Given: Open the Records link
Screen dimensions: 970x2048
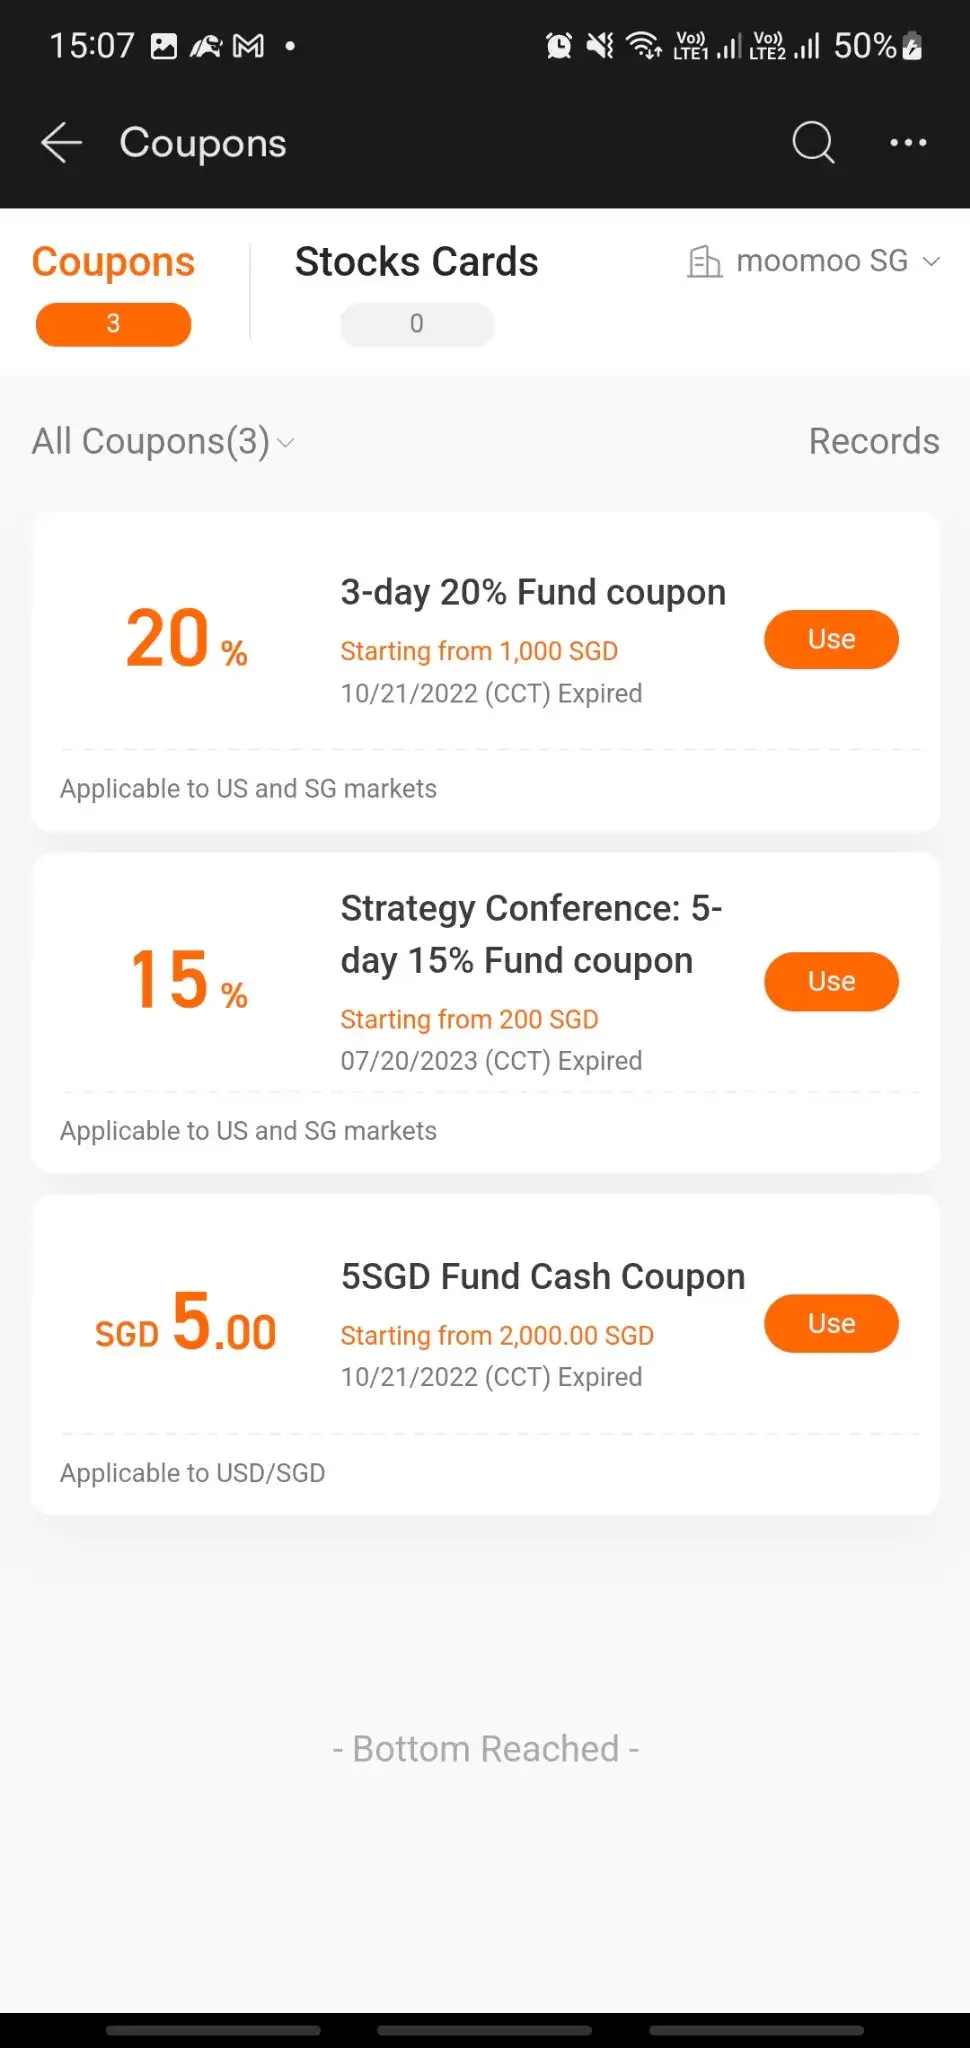Looking at the screenshot, I should point(874,441).
